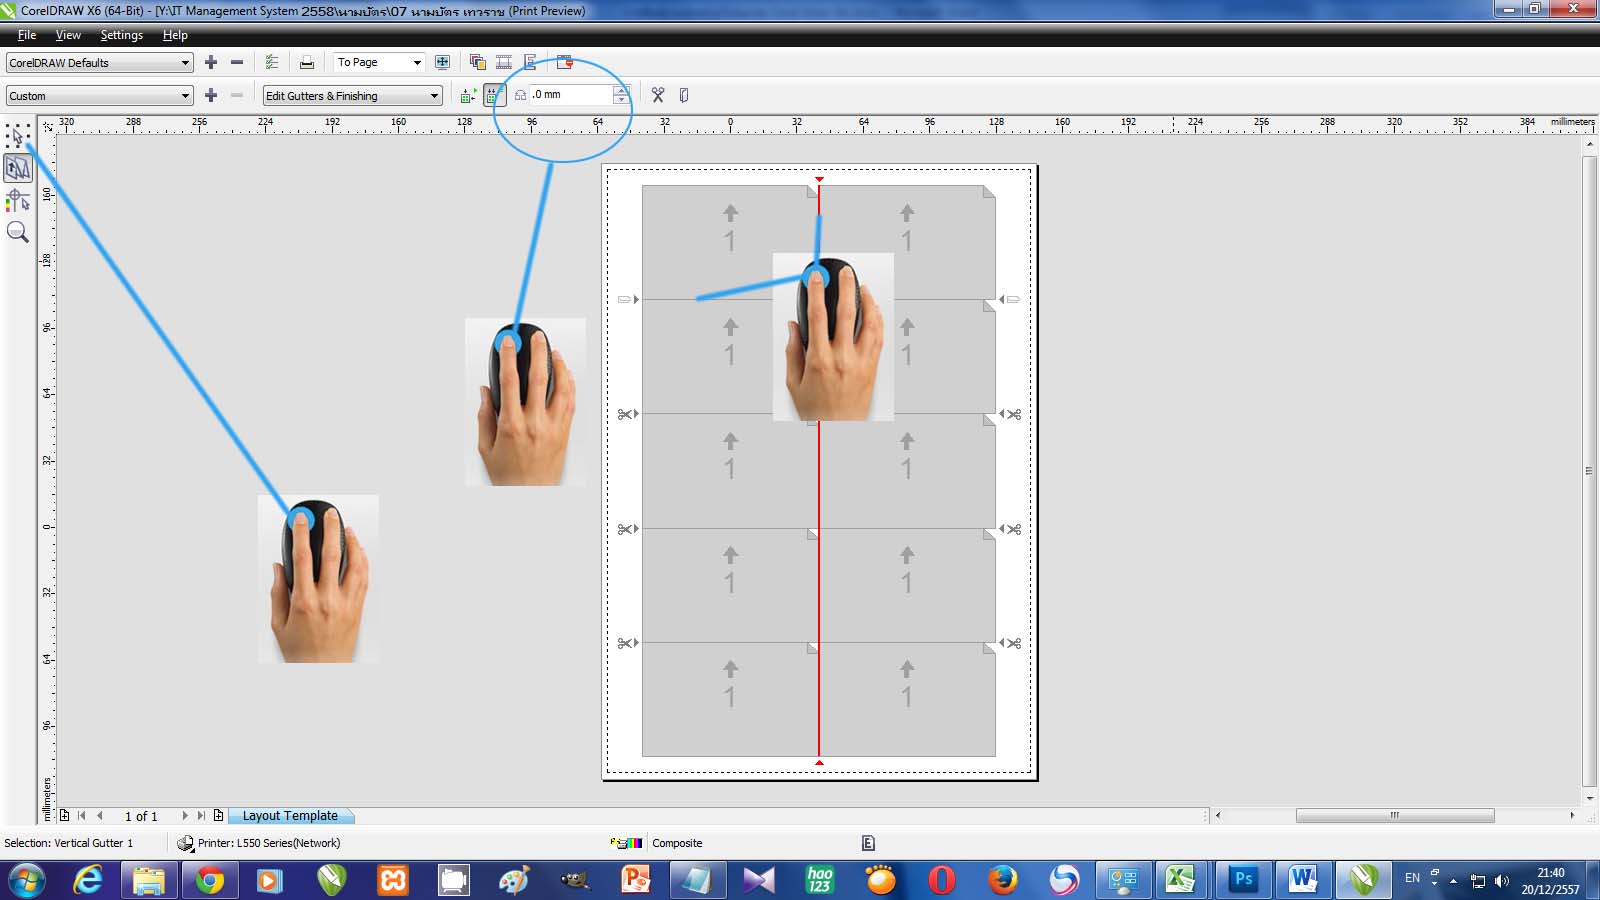
Task: Click inside the gutter size mm field
Action: click(x=570, y=95)
